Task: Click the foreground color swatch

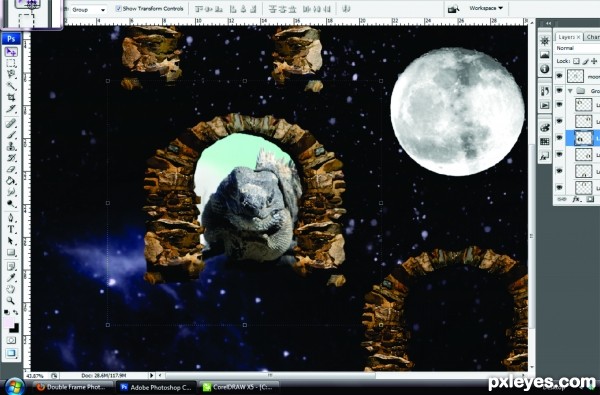Action: coord(9,323)
